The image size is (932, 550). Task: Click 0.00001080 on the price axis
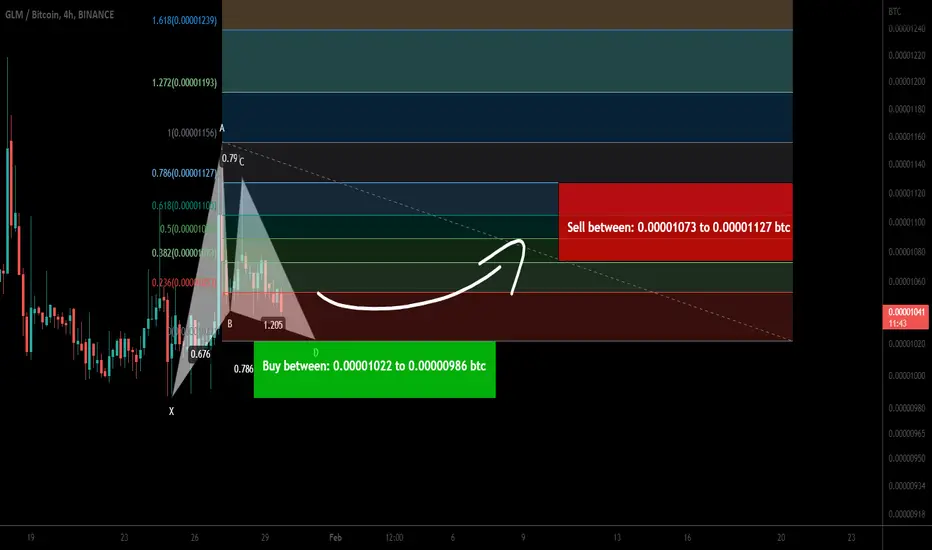pos(906,252)
